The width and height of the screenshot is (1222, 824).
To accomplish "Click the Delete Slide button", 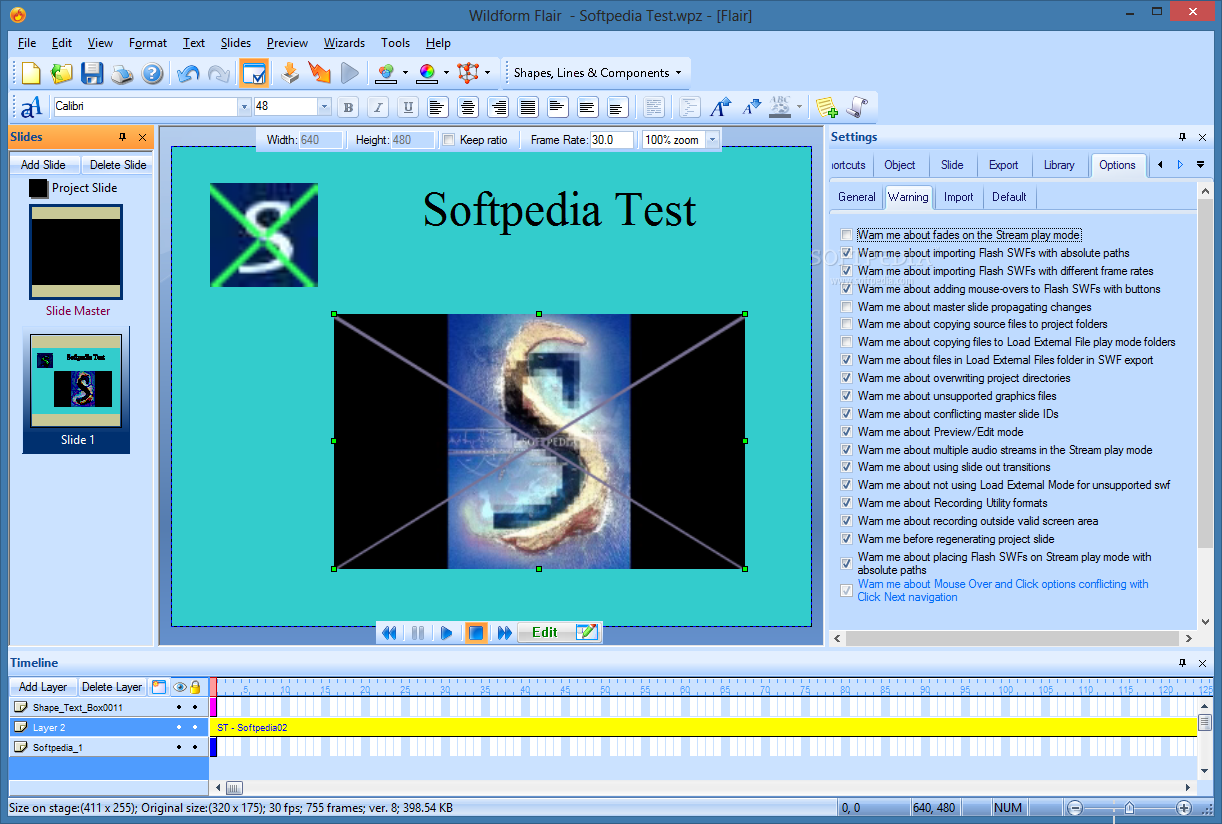I will point(118,165).
